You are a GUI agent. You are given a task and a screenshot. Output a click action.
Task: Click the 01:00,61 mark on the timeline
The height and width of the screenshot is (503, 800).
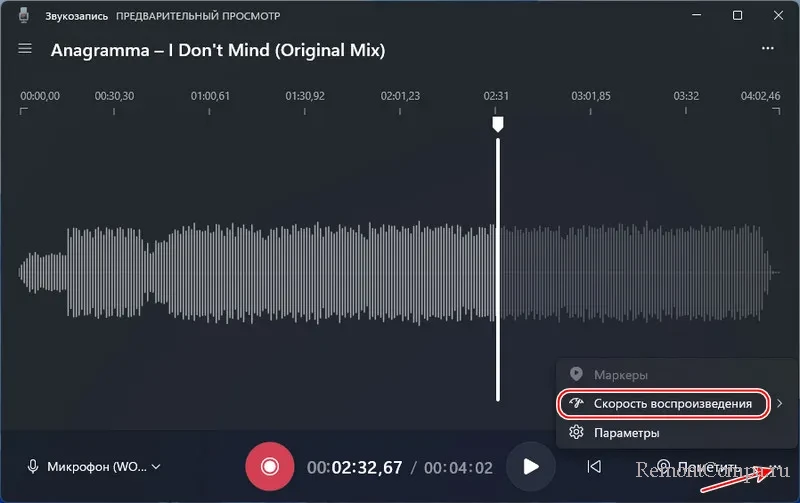coord(210,96)
